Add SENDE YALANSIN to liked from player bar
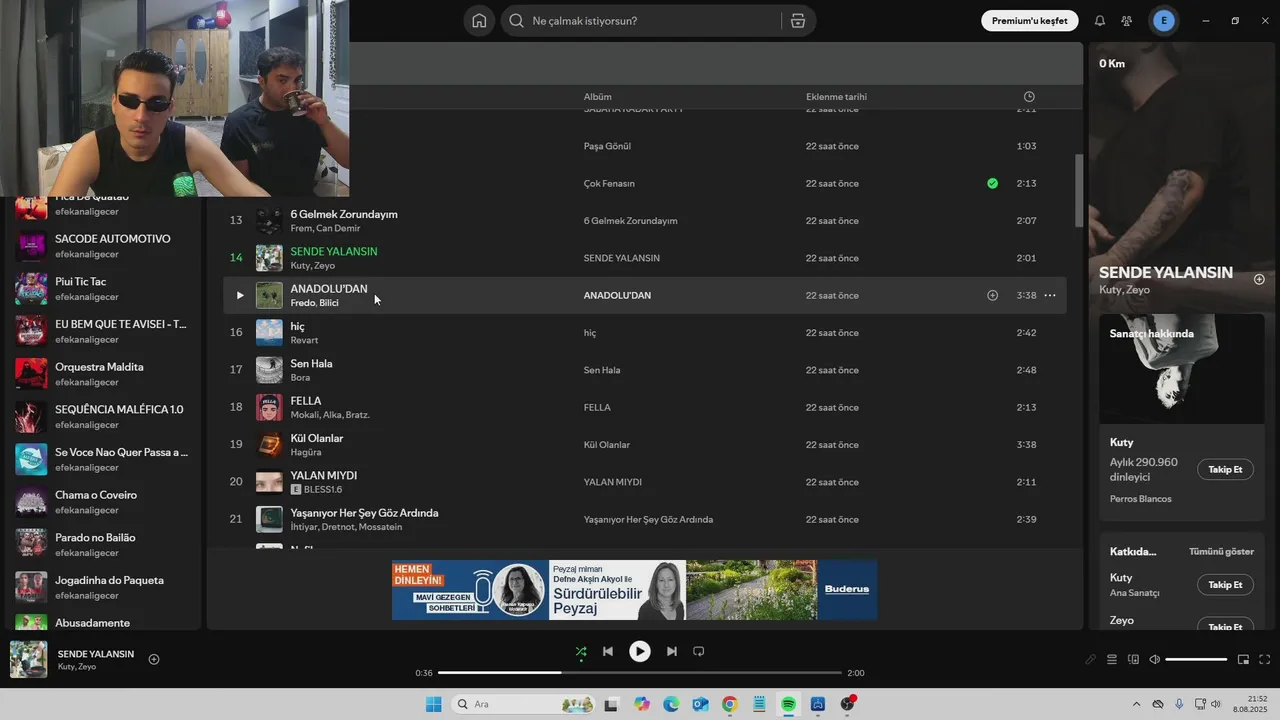The height and width of the screenshot is (720, 1280). point(154,660)
